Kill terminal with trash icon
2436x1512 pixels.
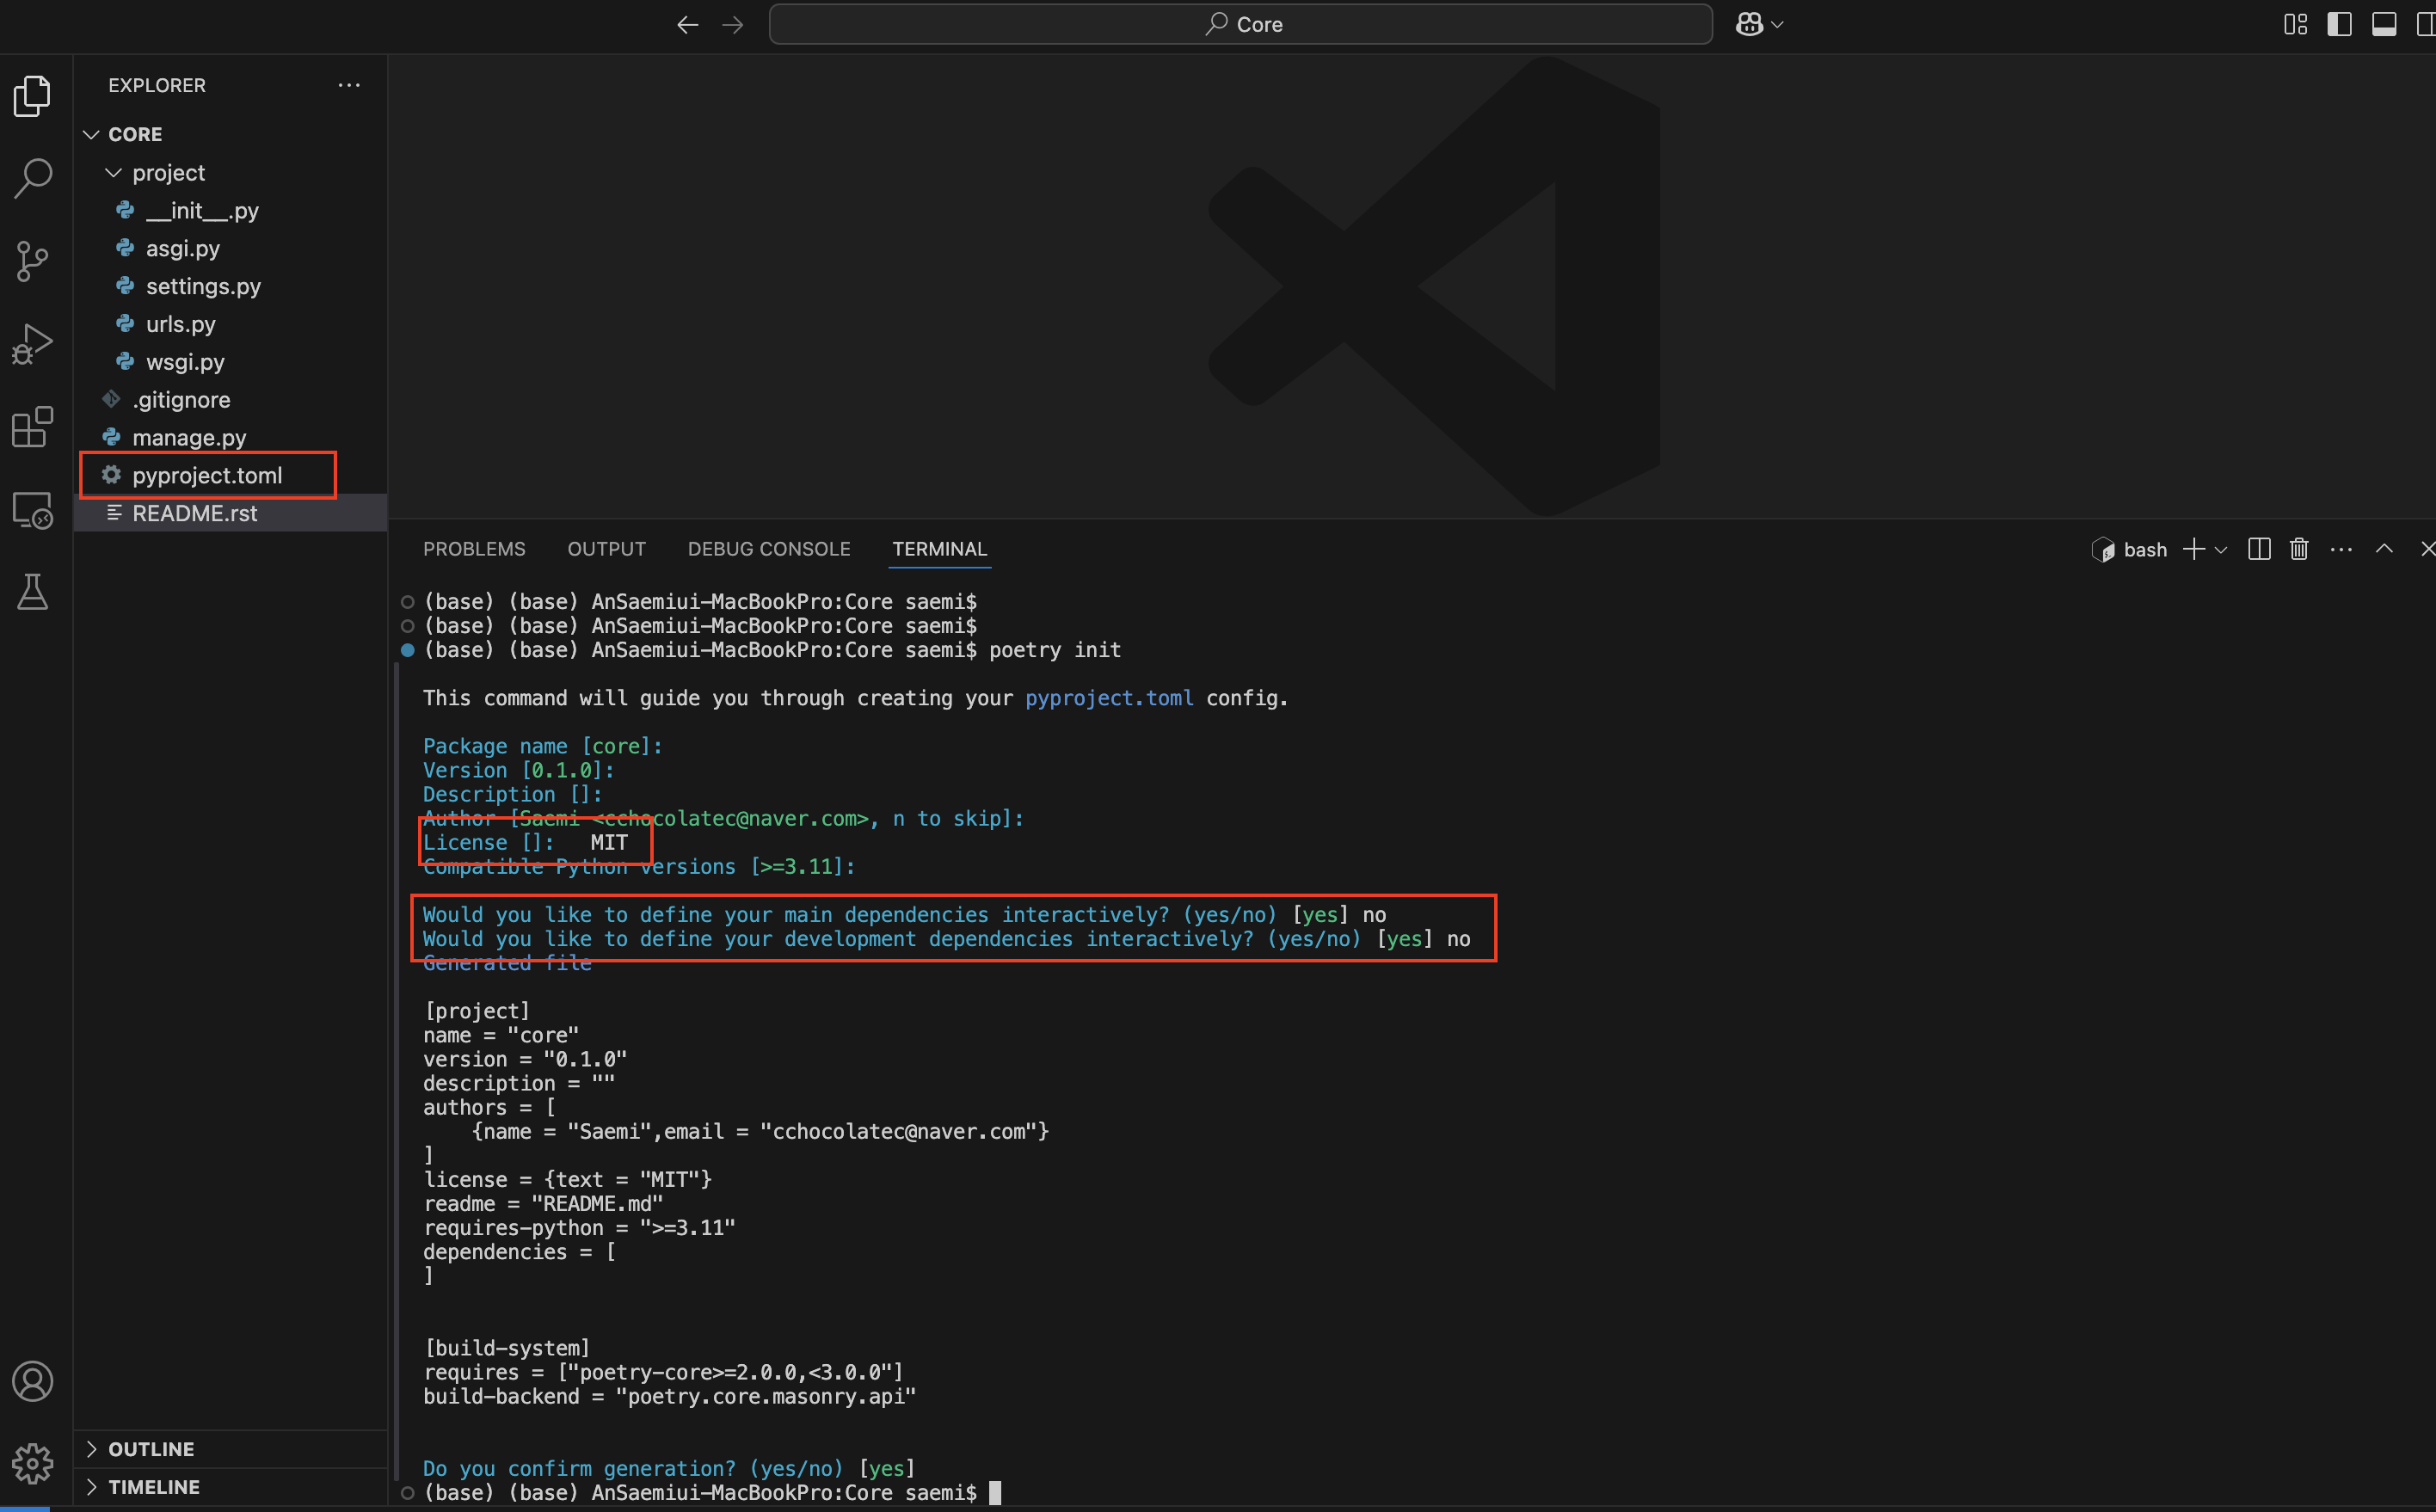pos(2299,549)
